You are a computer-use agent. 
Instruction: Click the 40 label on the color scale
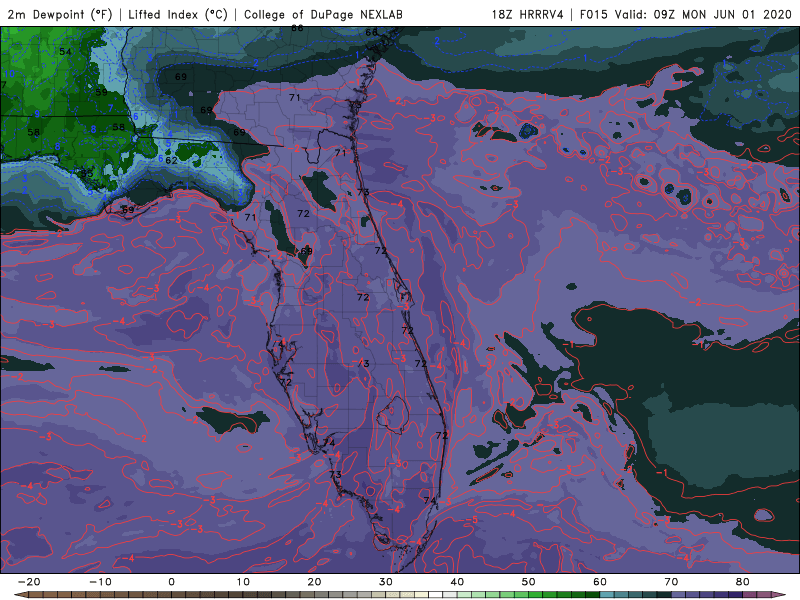(457, 582)
